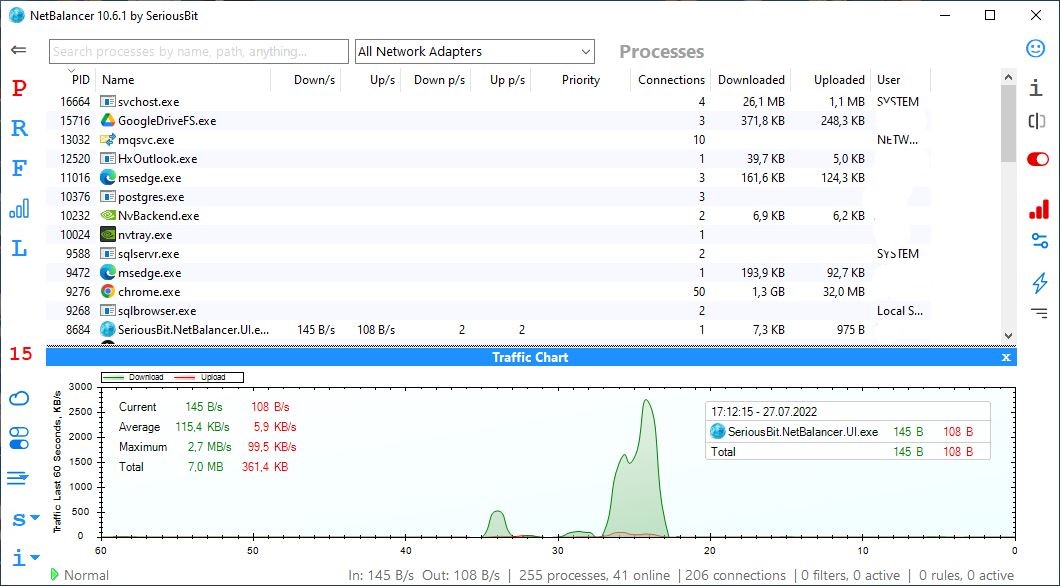Sort by the Downloaded column header
Image resolution: width=1060 pixels, height=586 pixels.
click(x=751, y=80)
